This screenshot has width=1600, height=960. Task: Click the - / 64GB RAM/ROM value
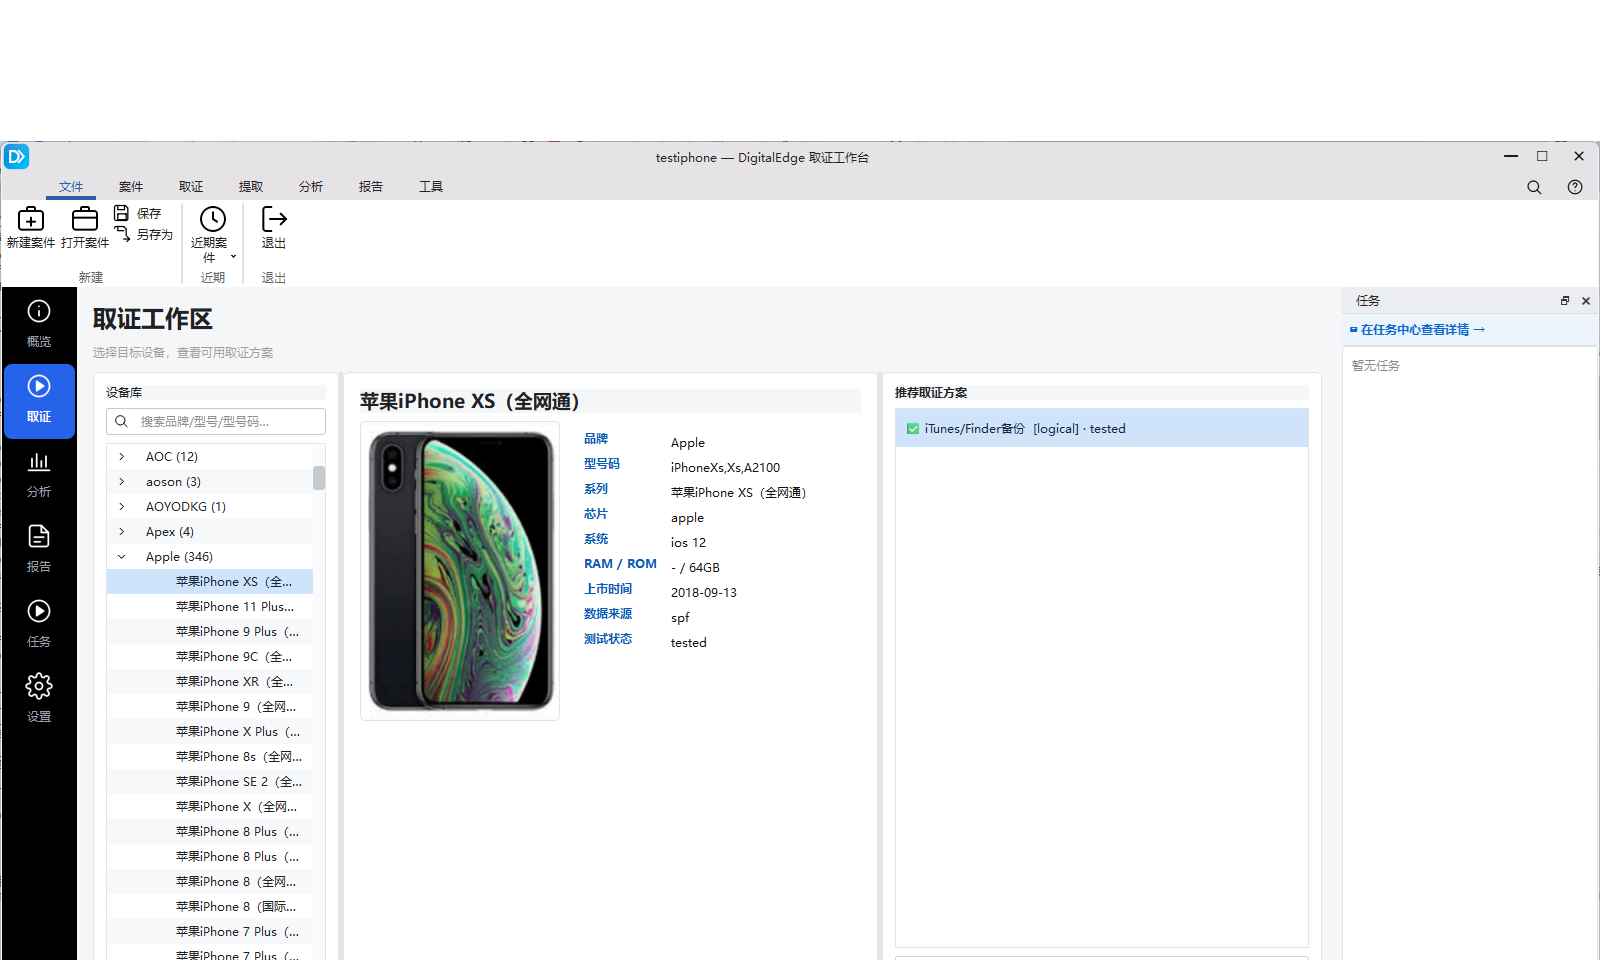[x=695, y=568]
